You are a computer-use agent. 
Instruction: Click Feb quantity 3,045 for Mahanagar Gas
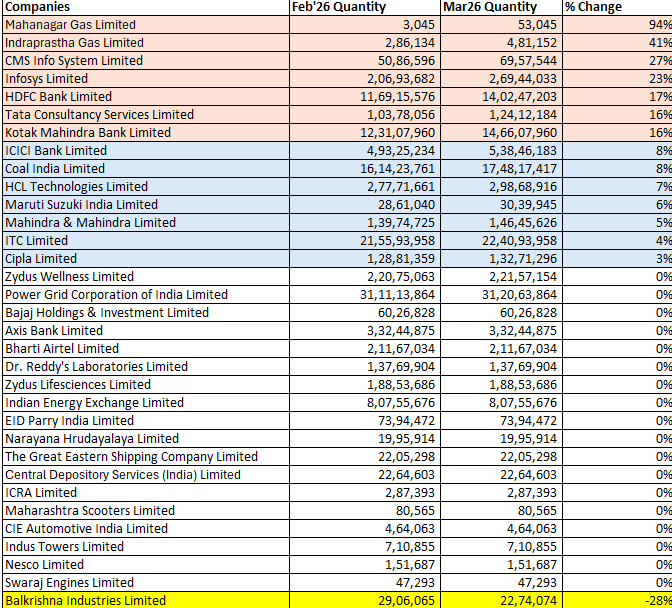365,25
